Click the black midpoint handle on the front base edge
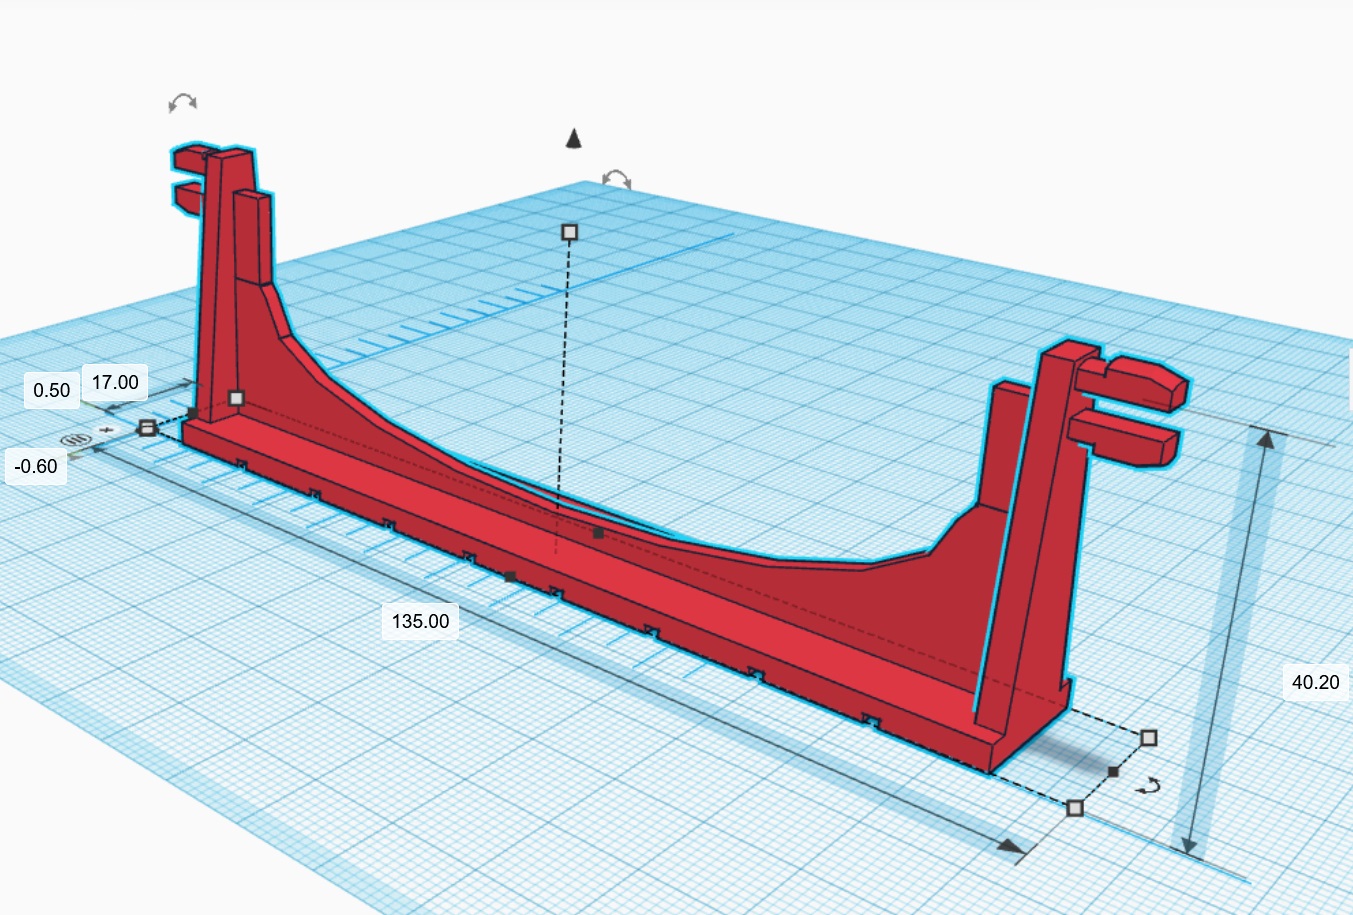The width and height of the screenshot is (1353, 915). [x=510, y=577]
